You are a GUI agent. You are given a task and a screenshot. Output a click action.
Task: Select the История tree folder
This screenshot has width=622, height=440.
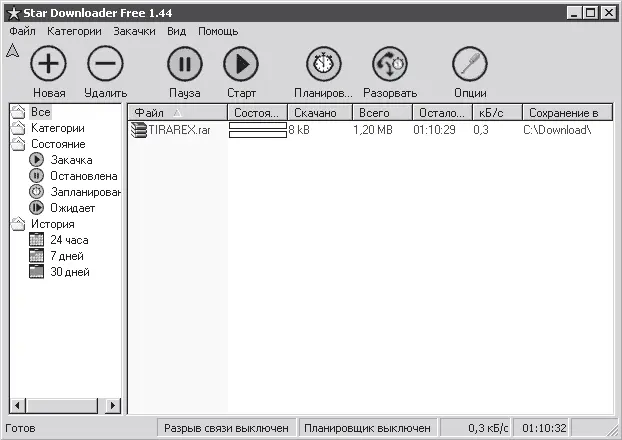(x=52, y=224)
